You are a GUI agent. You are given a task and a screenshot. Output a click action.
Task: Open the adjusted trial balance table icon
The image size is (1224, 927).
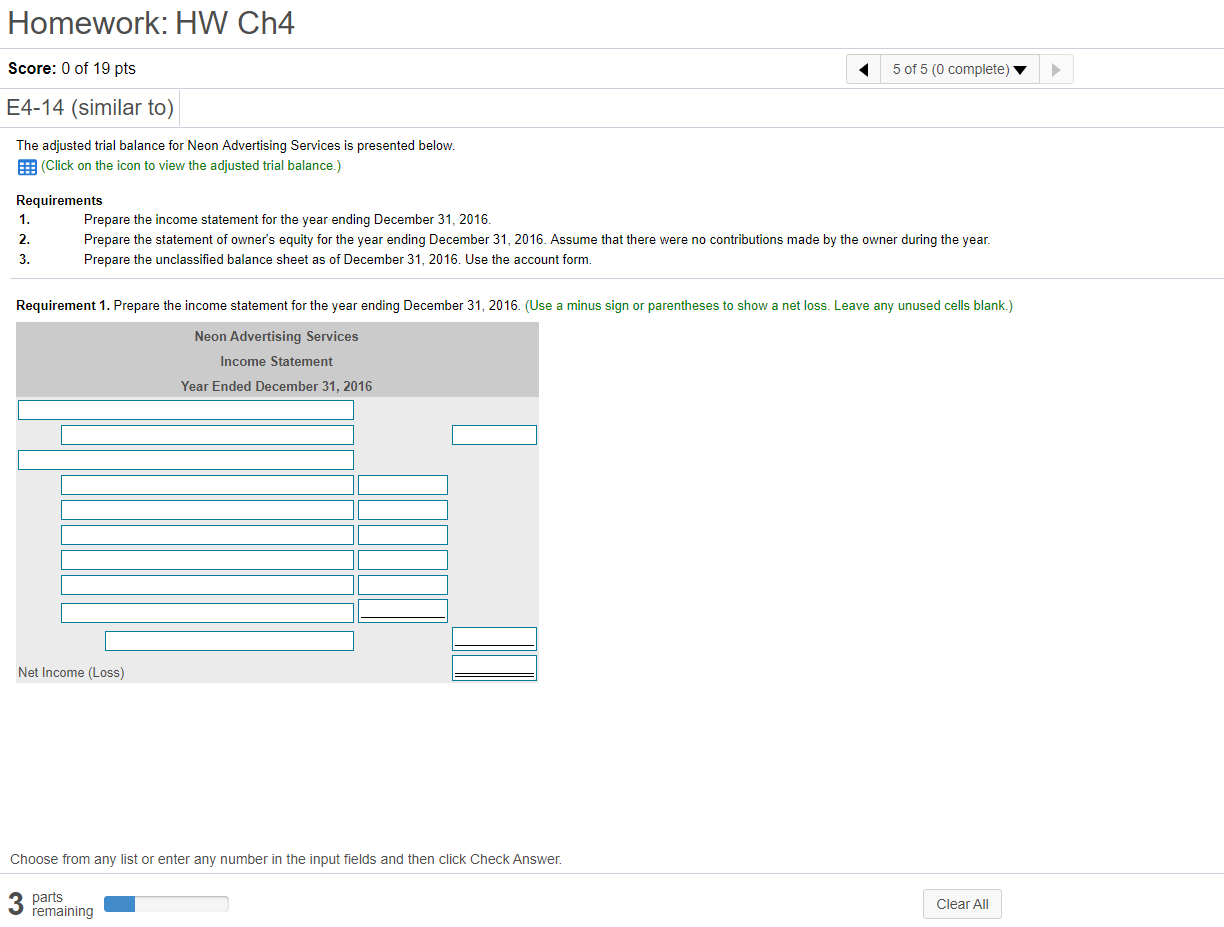[26, 166]
